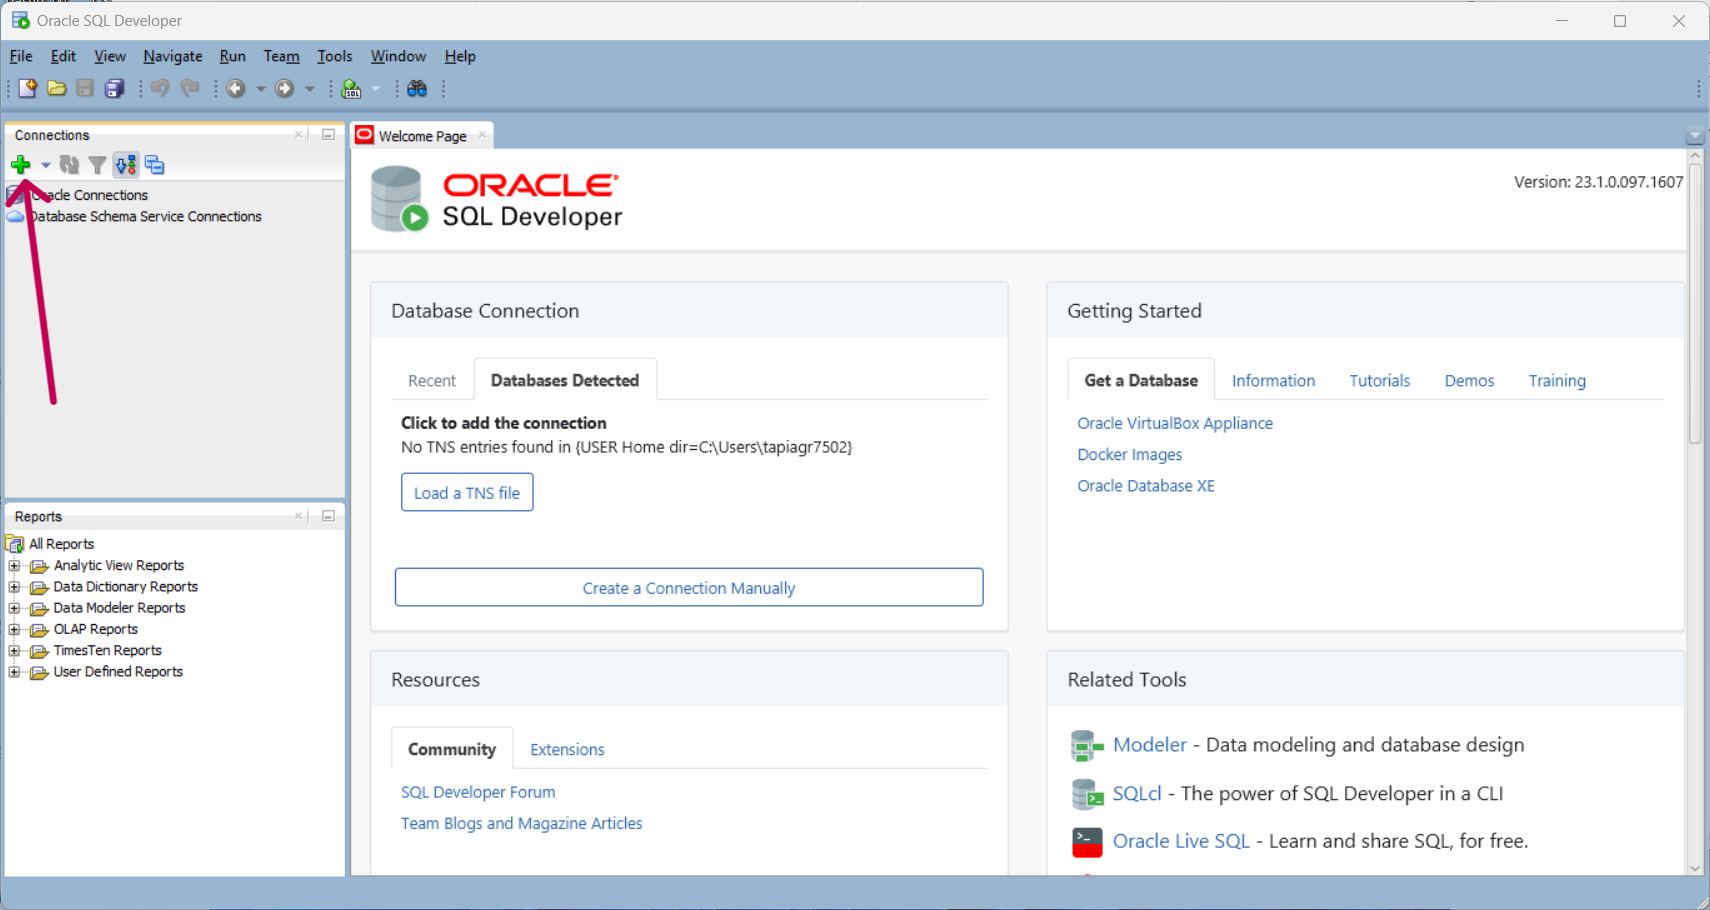Expand OLAP Reports node
The image size is (1710, 910).
[x=14, y=630]
